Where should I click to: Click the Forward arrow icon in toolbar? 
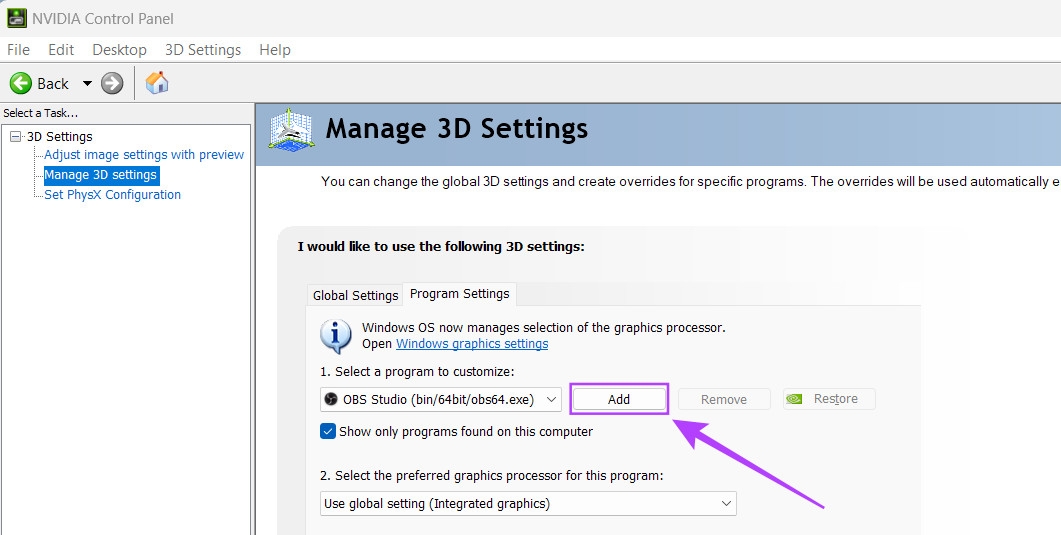(112, 83)
